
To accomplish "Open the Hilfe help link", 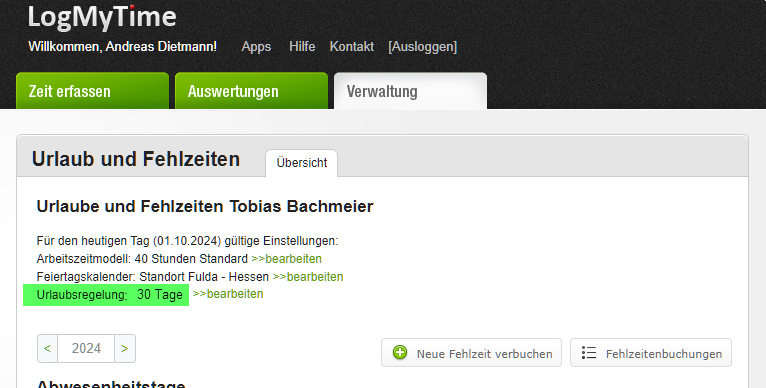I will point(302,47).
